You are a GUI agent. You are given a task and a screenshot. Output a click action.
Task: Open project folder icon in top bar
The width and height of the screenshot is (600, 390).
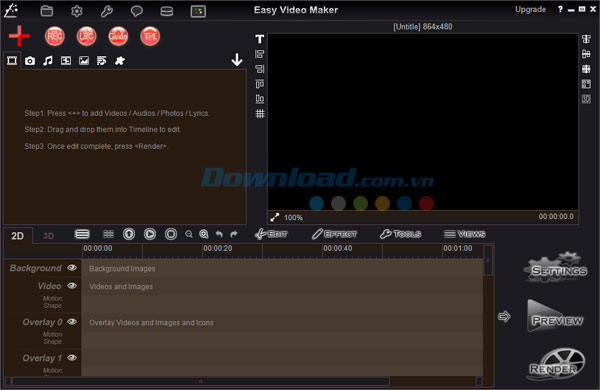click(x=47, y=11)
